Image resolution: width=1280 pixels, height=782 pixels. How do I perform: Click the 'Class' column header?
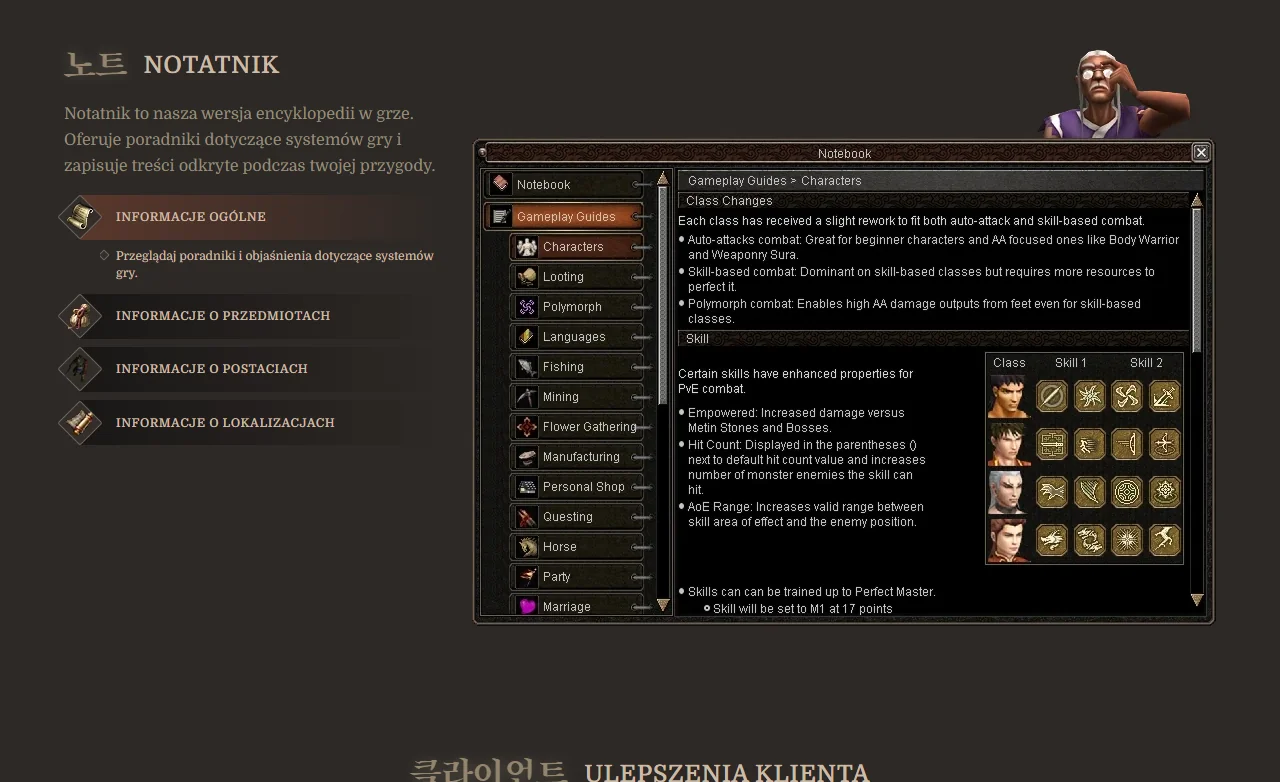coord(1009,363)
